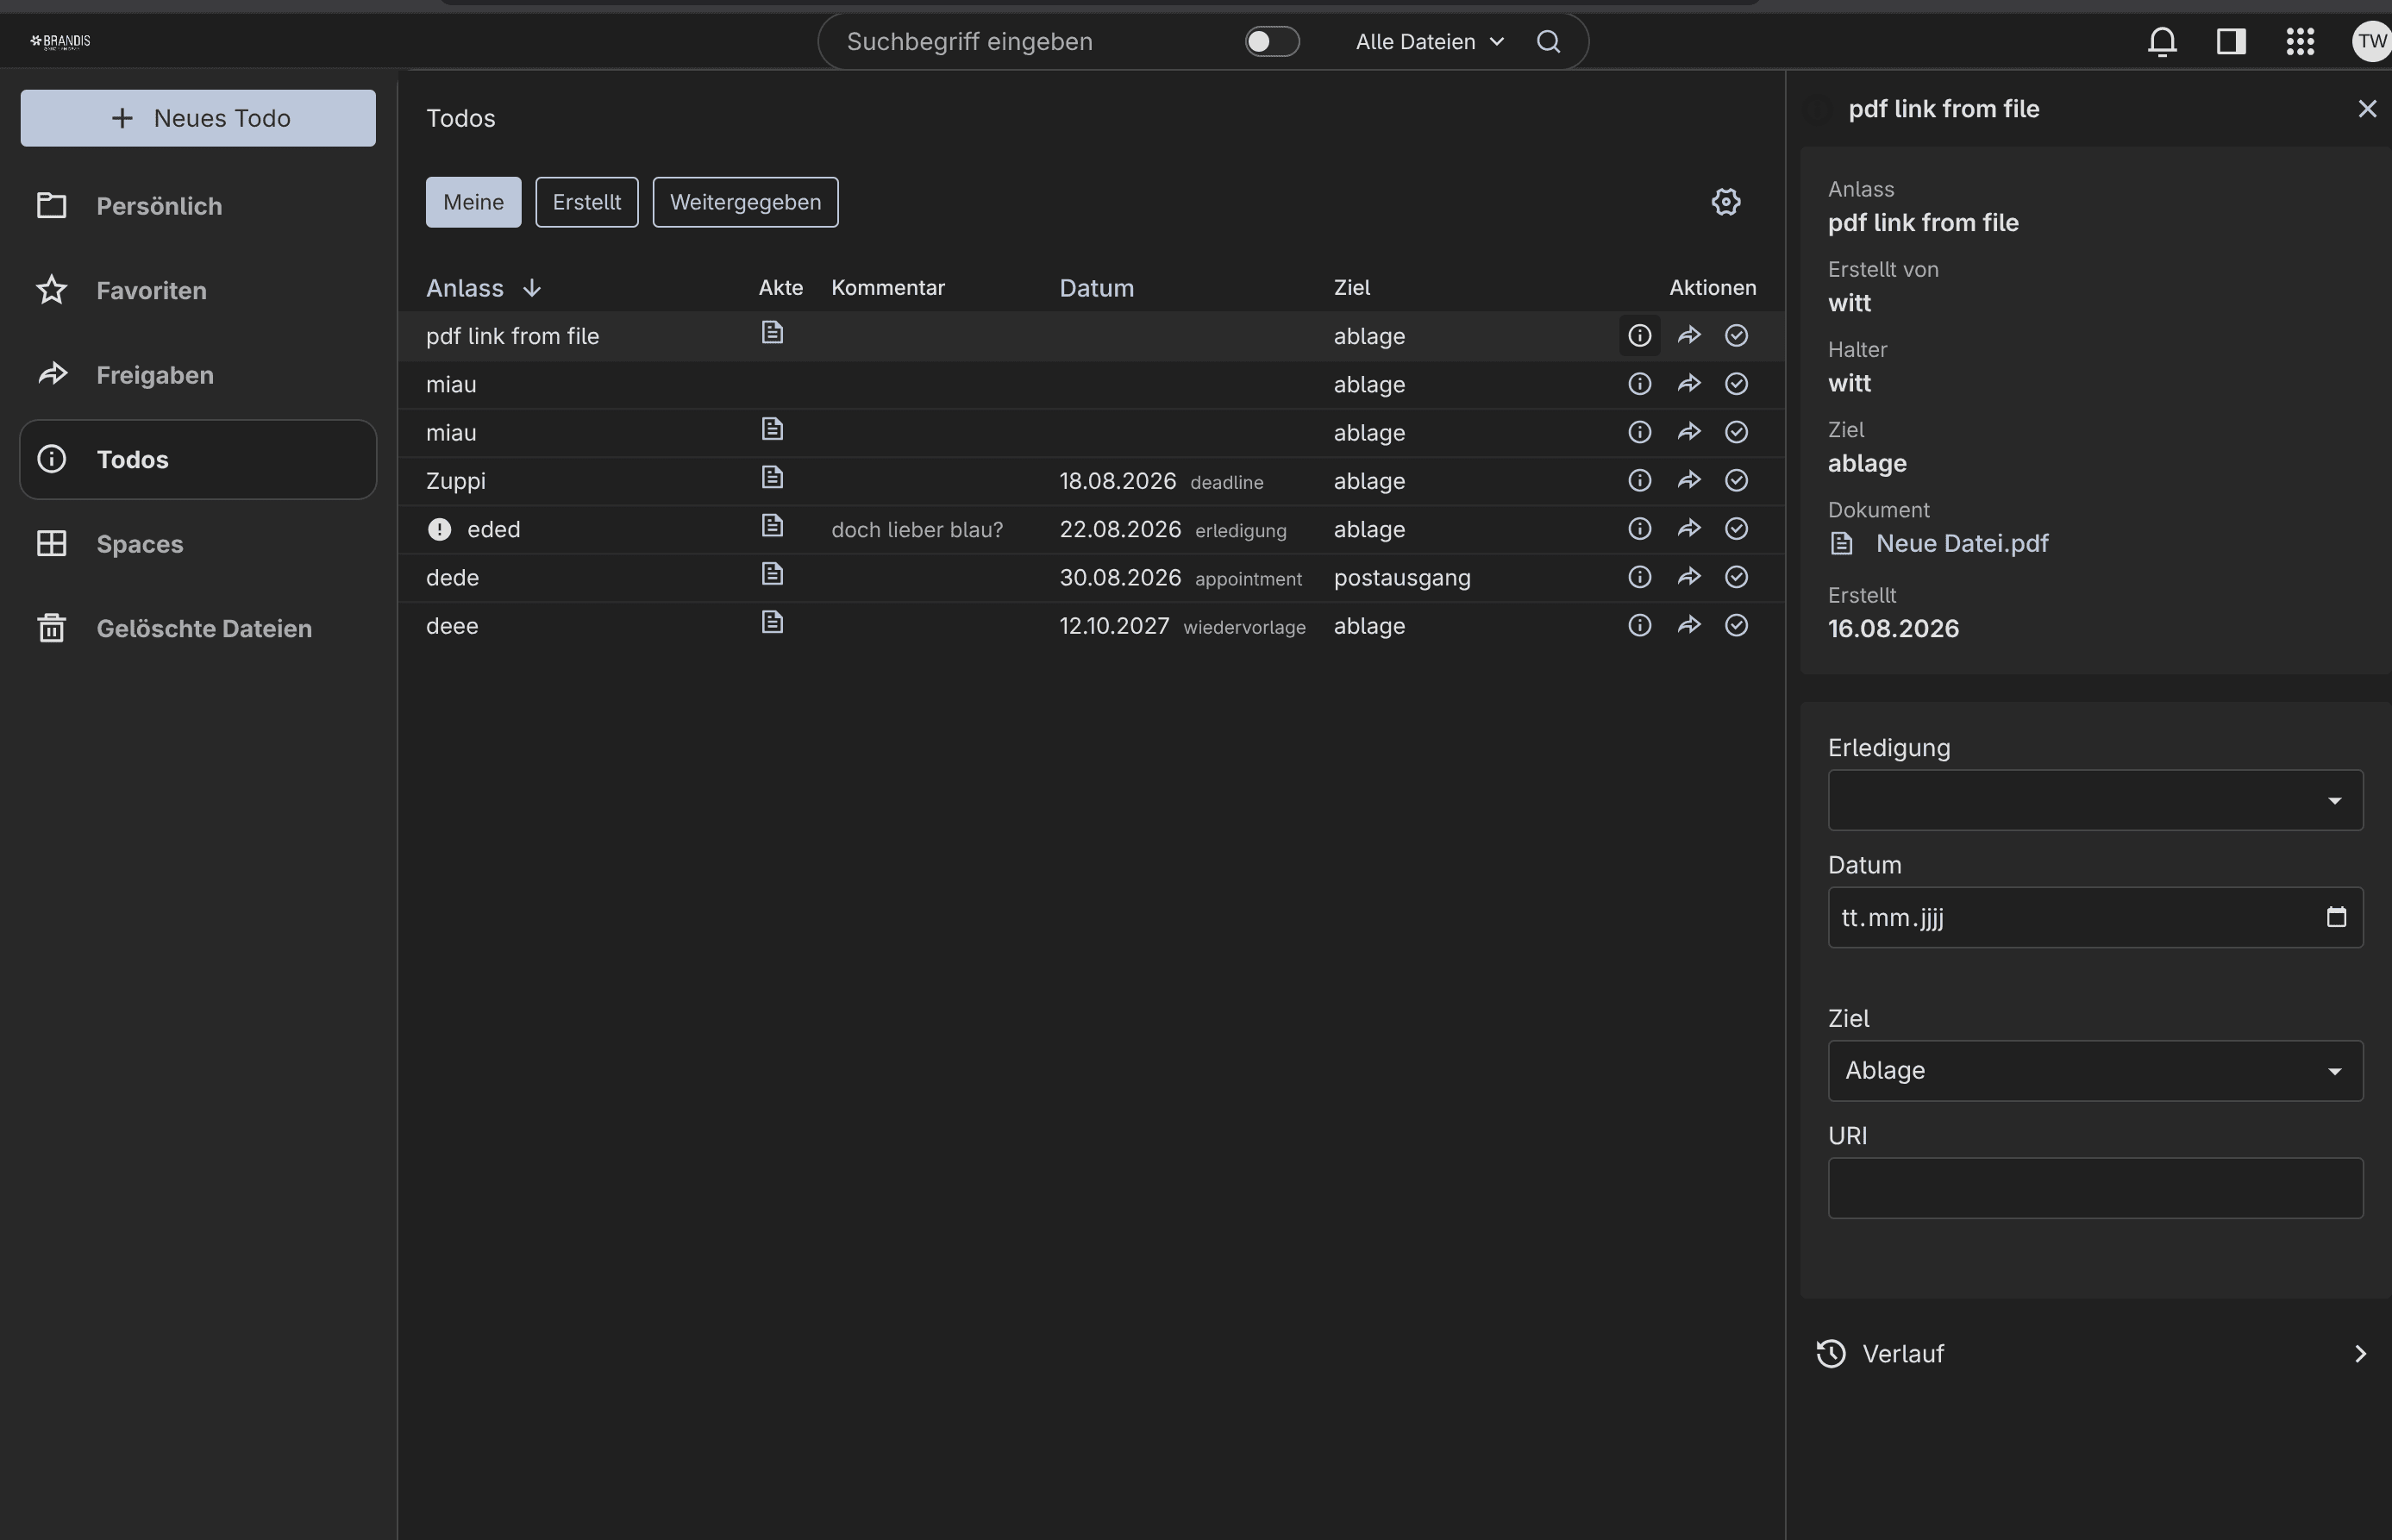Viewport: 2392px width, 1540px height.
Task: Open the file icon in deee row
Action: click(772, 622)
